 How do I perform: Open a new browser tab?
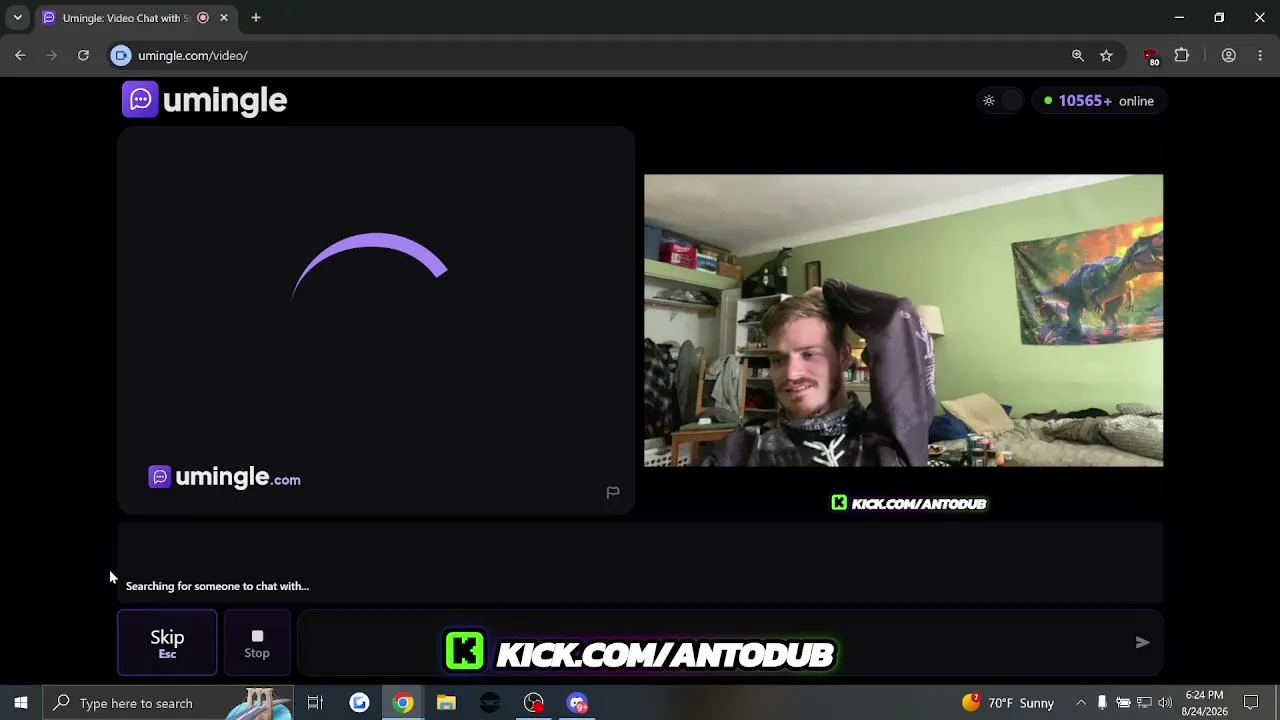pyautogui.click(x=256, y=18)
